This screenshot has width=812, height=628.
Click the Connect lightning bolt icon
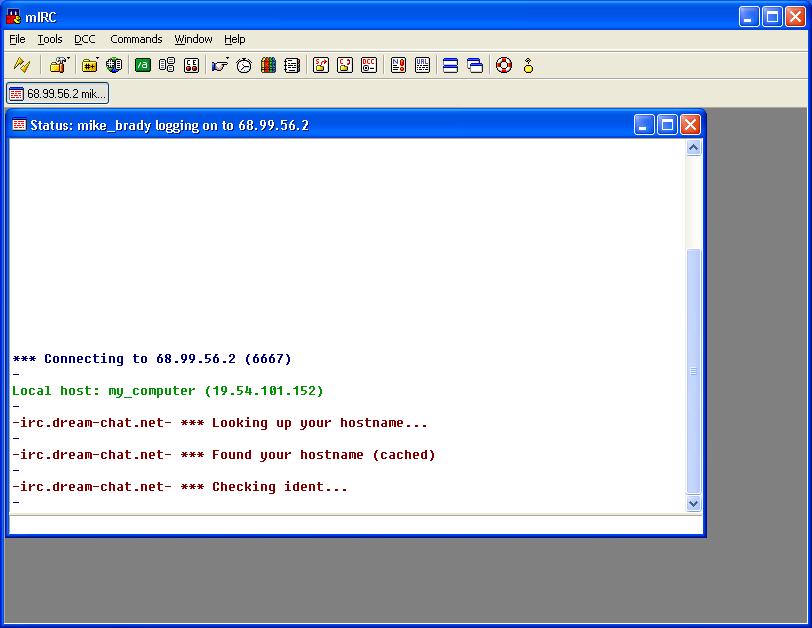point(22,65)
